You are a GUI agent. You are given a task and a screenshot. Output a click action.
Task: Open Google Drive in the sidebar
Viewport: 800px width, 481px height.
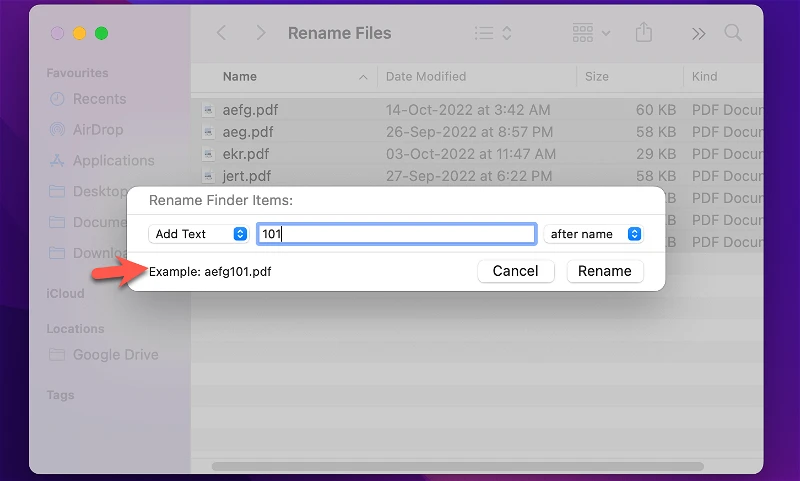click(x=116, y=355)
